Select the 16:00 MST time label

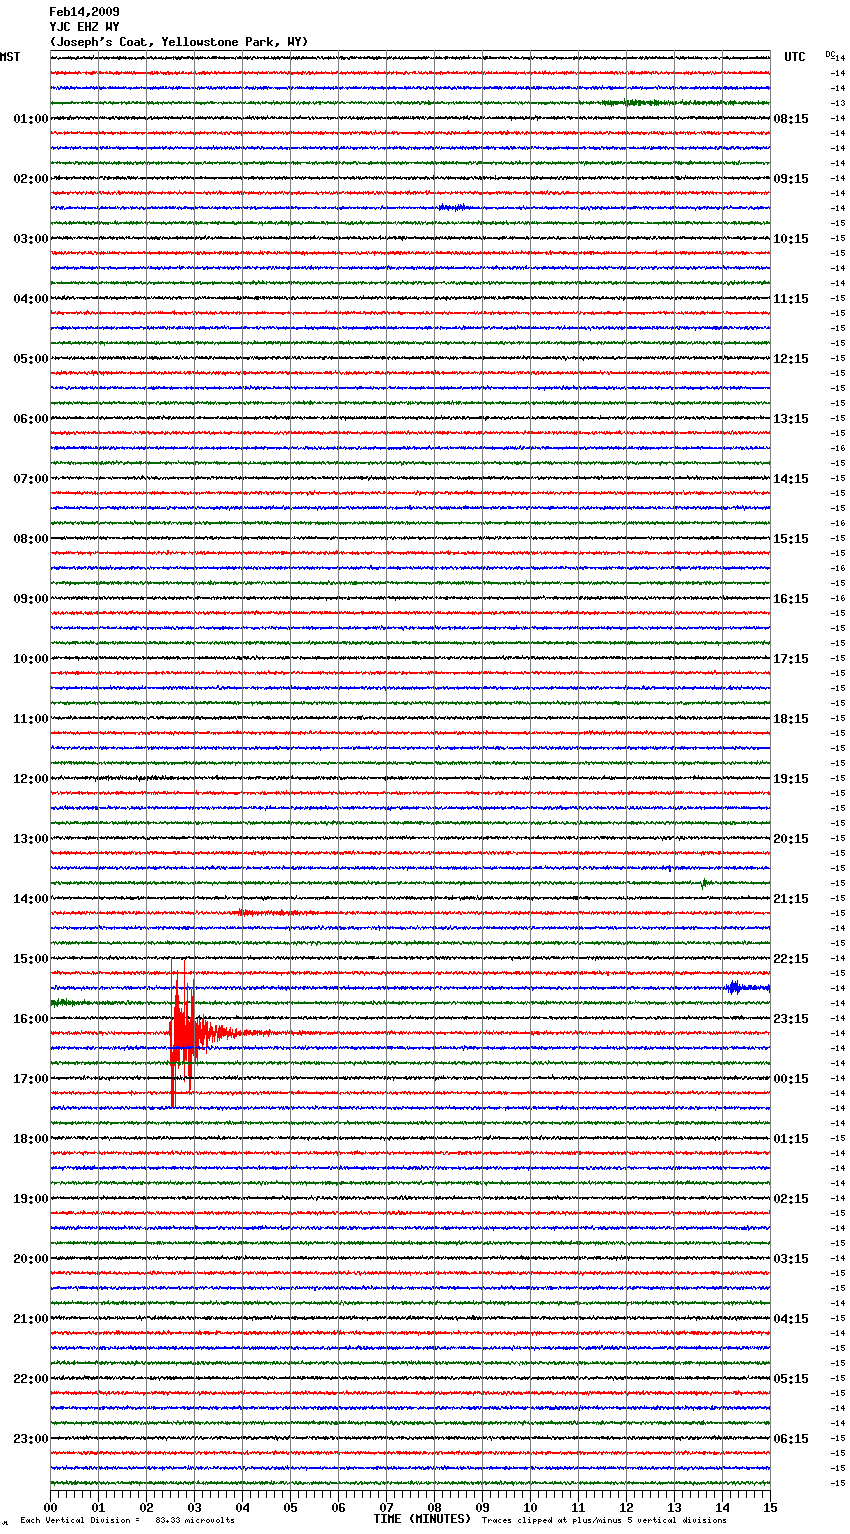30,1019
